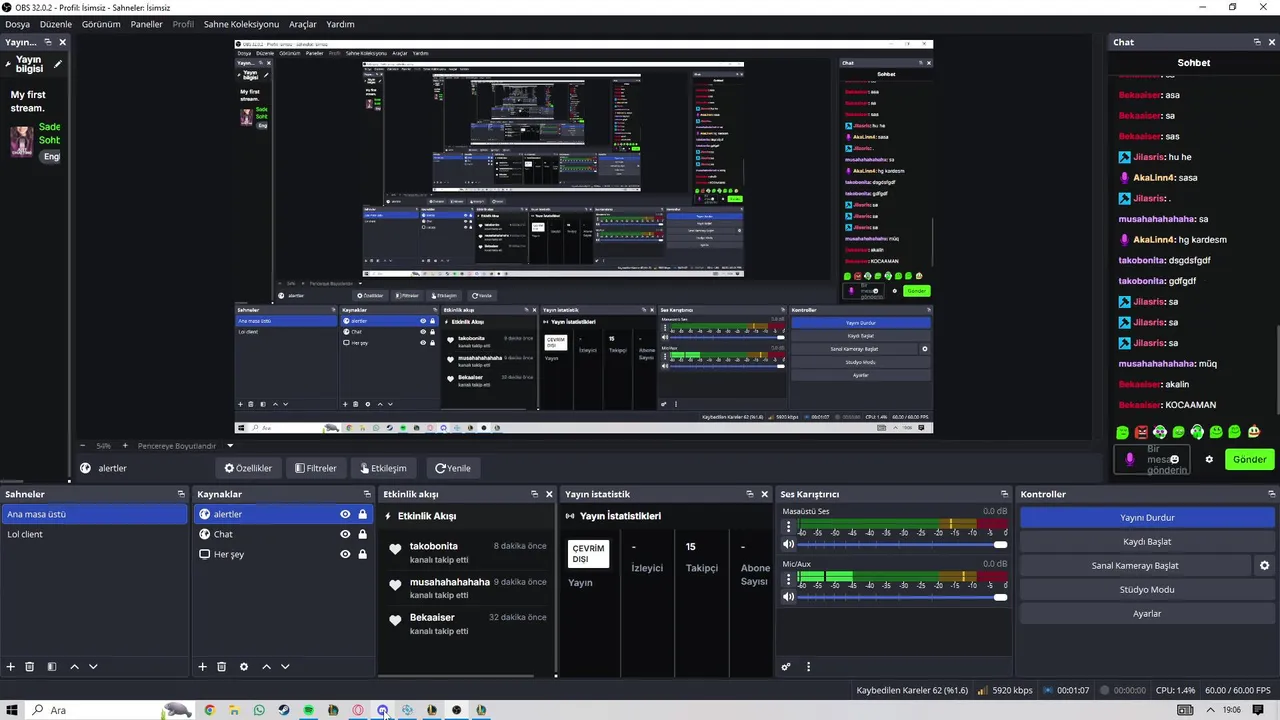
Task: Close the Etkinlik akışı dock
Action: tap(549, 494)
